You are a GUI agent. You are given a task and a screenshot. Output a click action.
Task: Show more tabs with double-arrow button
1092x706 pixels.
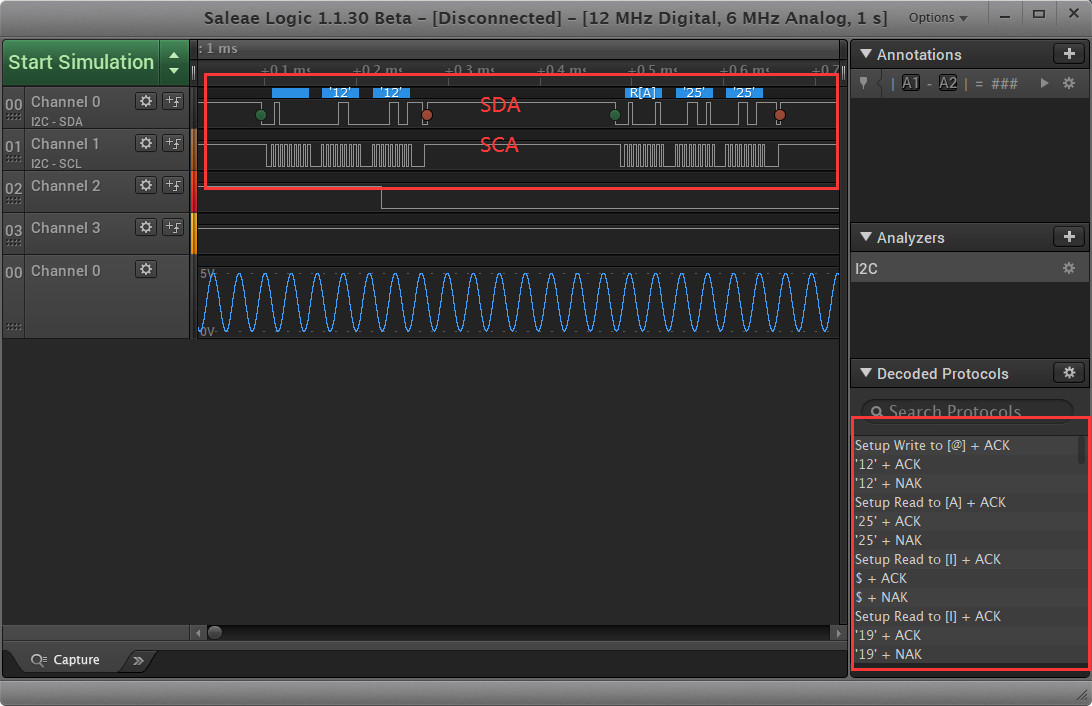139,660
